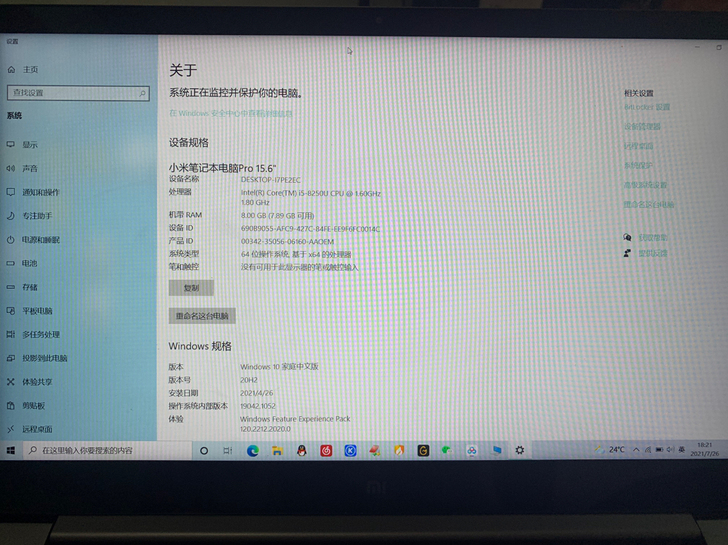Click the 复制 button under device specs

pyautogui.click(x=191, y=288)
